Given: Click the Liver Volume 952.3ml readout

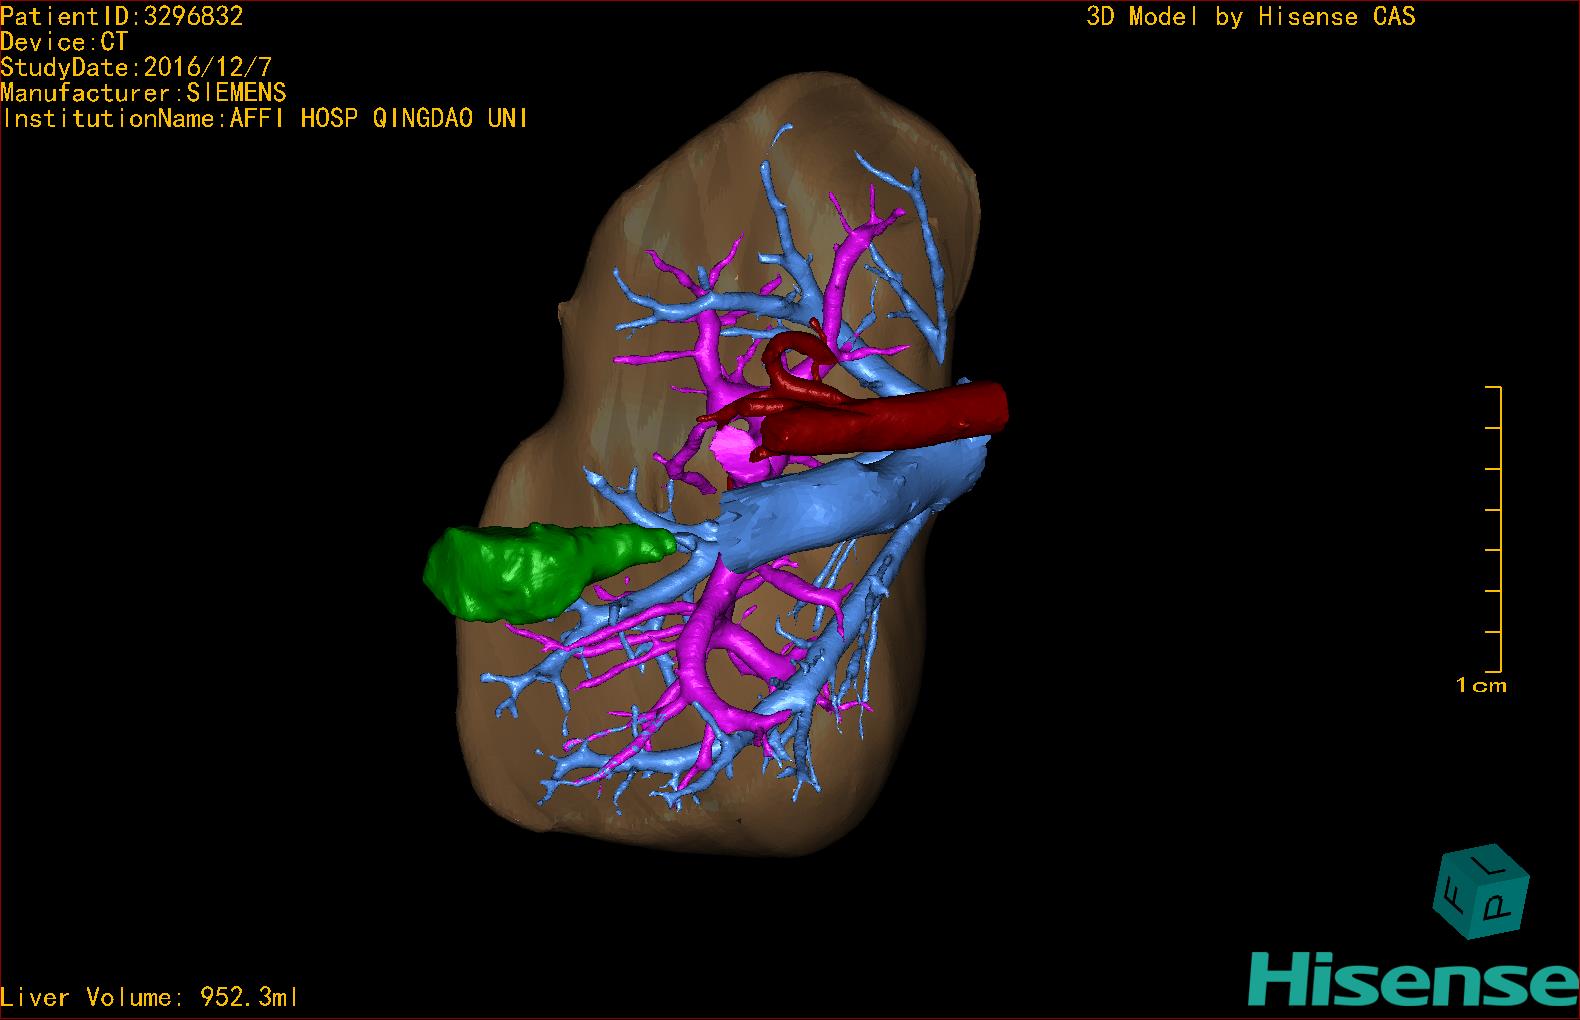Looking at the screenshot, I should click(x=150, y=997).
